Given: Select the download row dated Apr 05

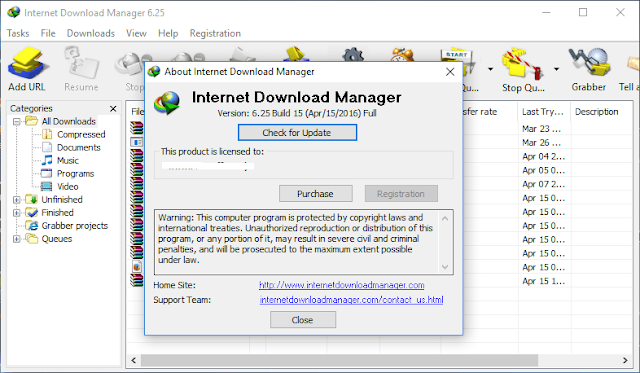Looking at the screenshot, I should (543, 171).
